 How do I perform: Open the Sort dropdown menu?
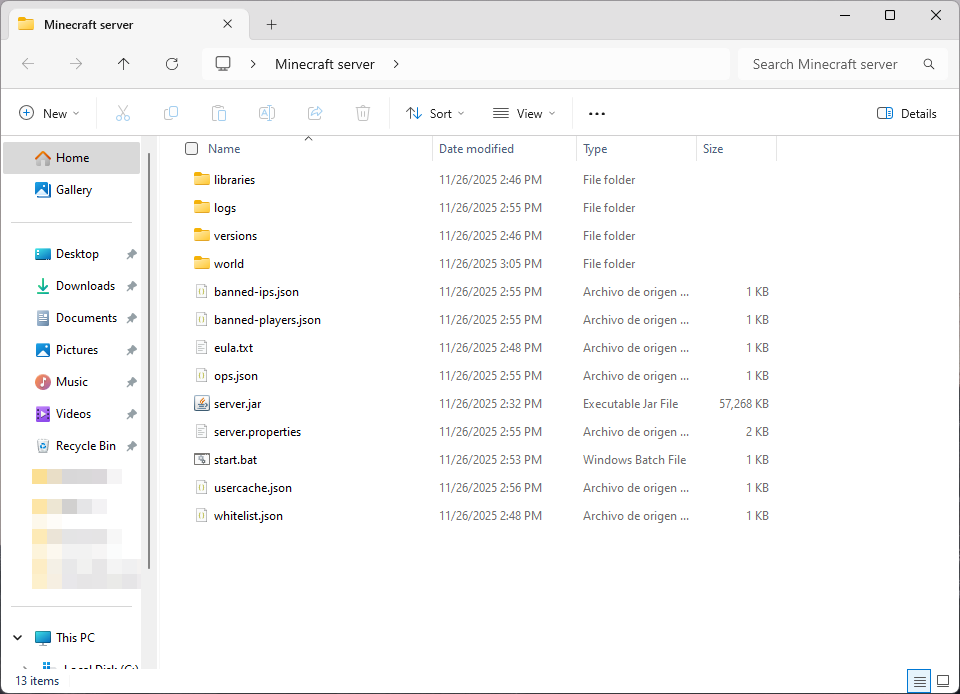click(x=435, y=113)
